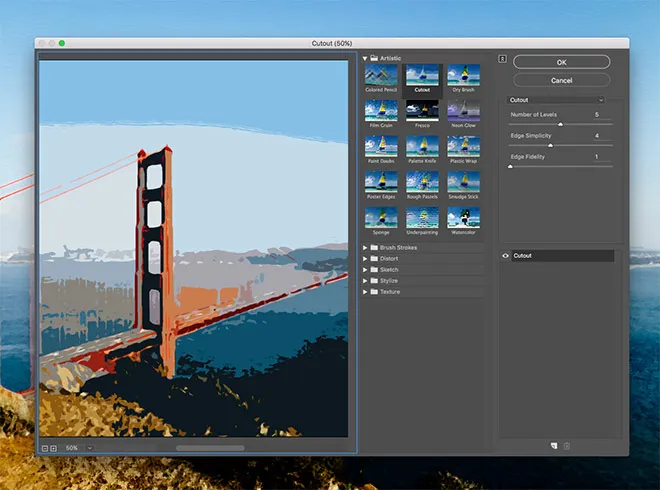Viewport: 660px width, 490px height.
Task: Click OK to apply the filter
Action: point(561,62)
